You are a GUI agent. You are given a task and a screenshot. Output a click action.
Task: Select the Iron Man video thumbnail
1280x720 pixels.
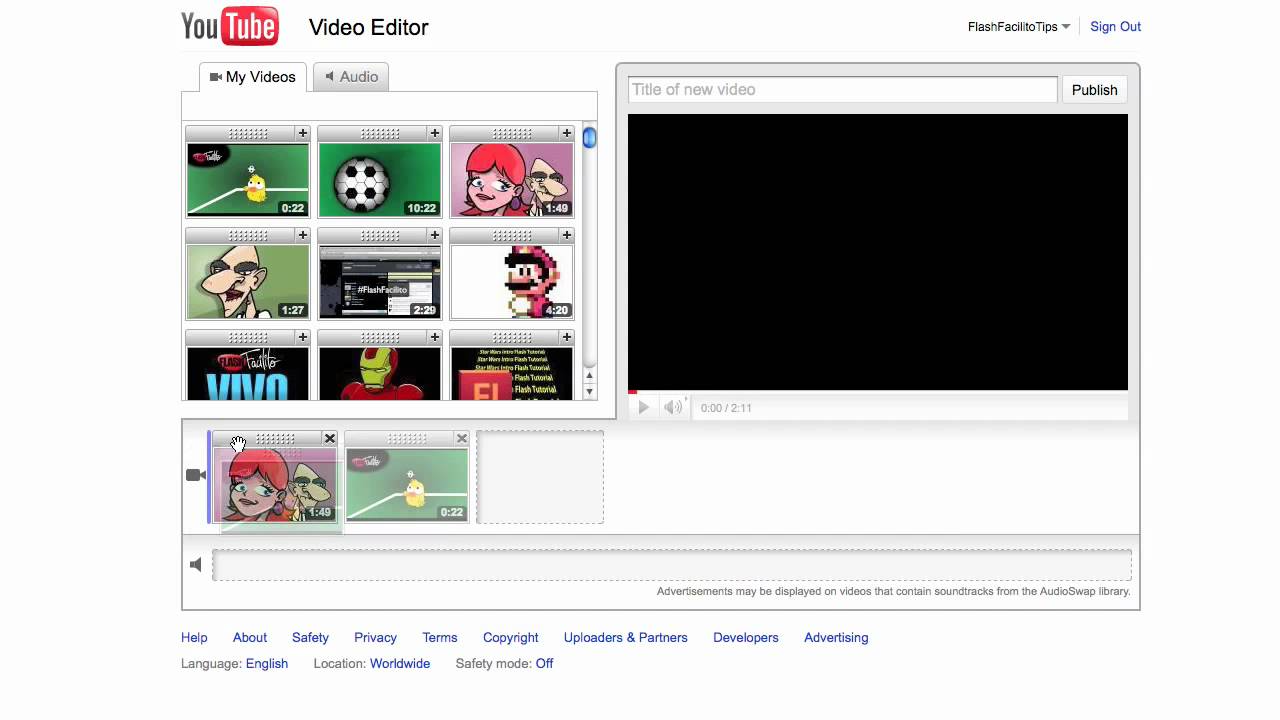pos(380,373)
